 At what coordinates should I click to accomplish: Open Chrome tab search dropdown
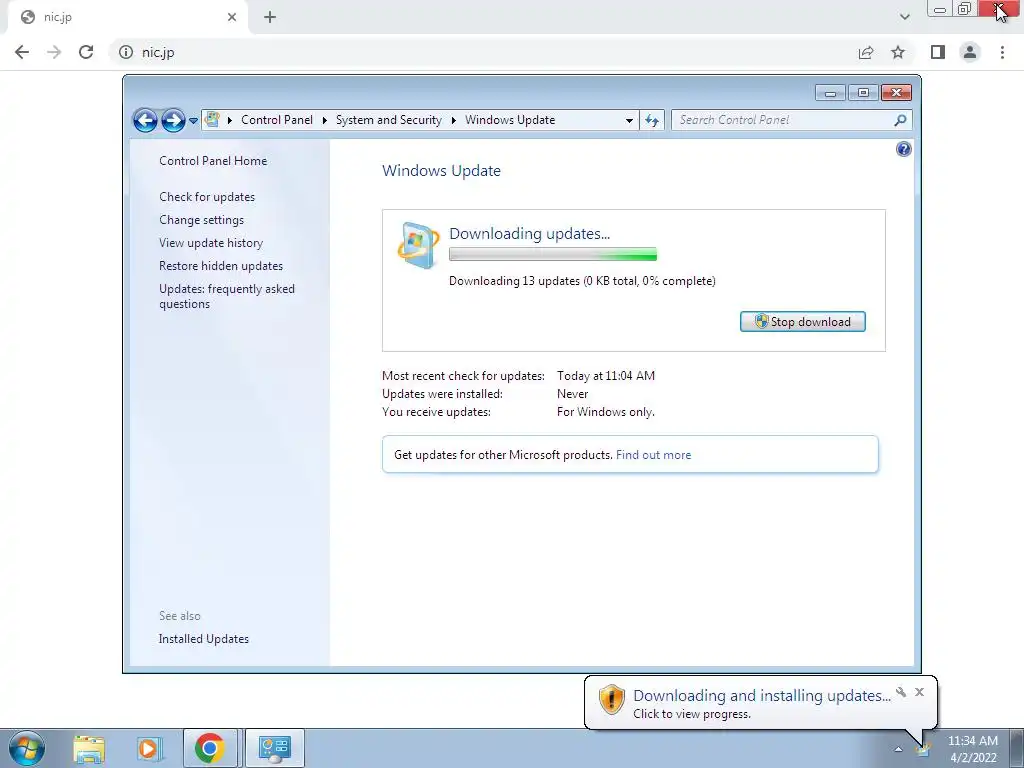pyautogui.click(x=904, y=17)
